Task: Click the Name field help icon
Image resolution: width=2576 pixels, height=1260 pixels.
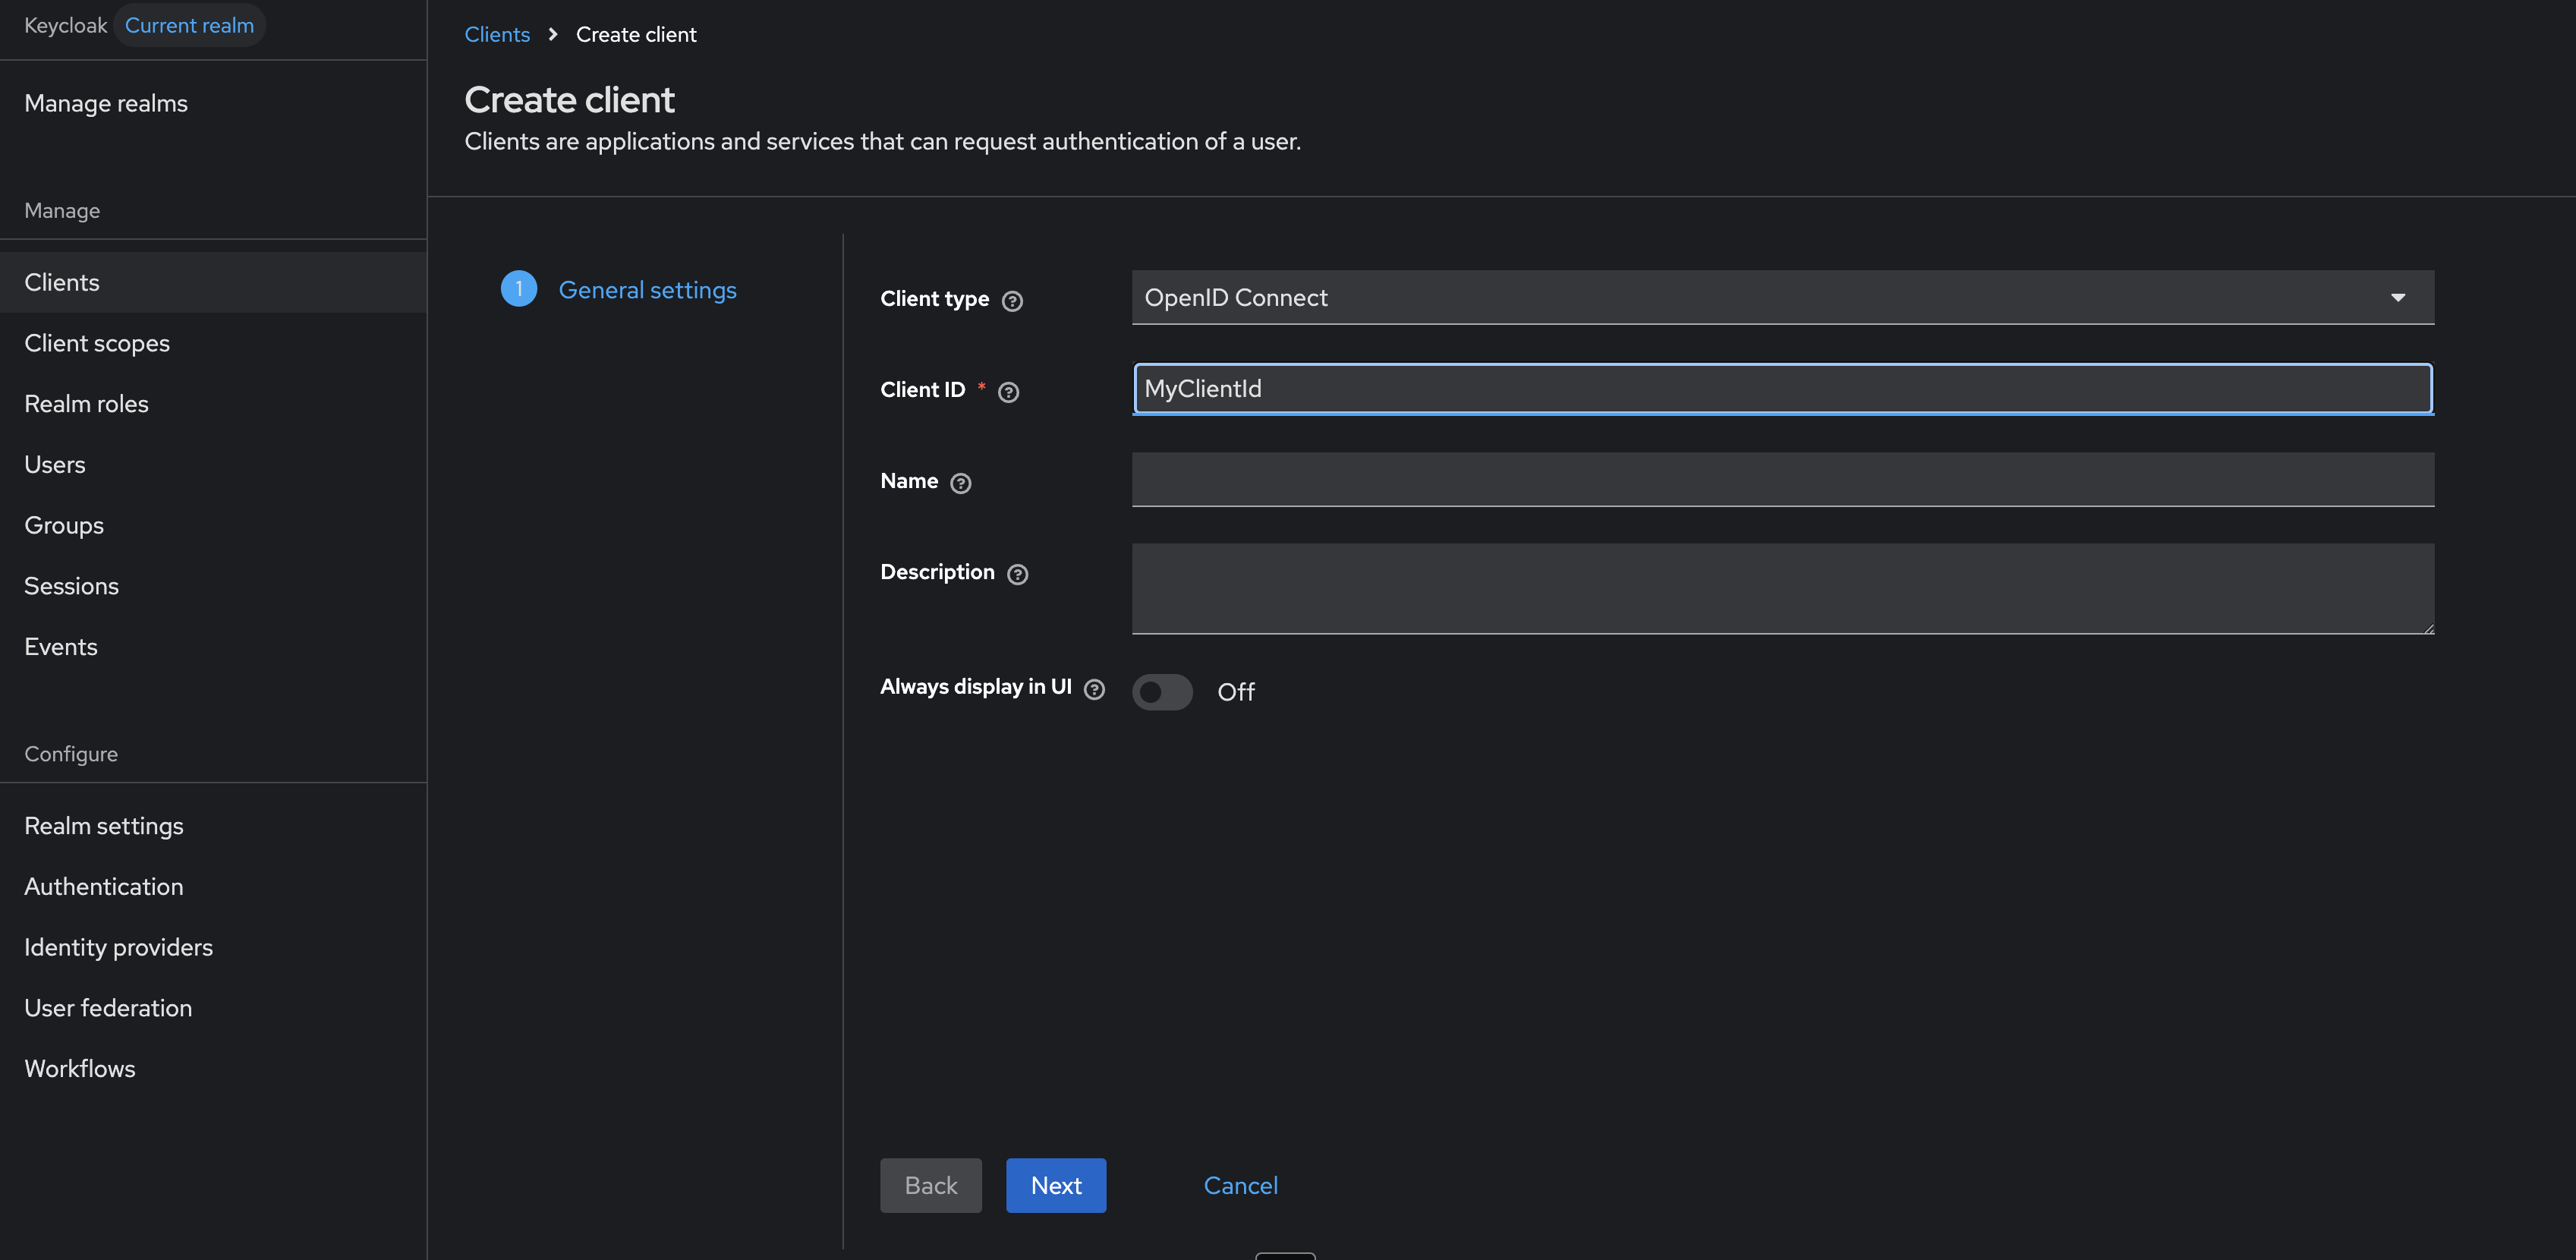Action: (x=960, y=483)
